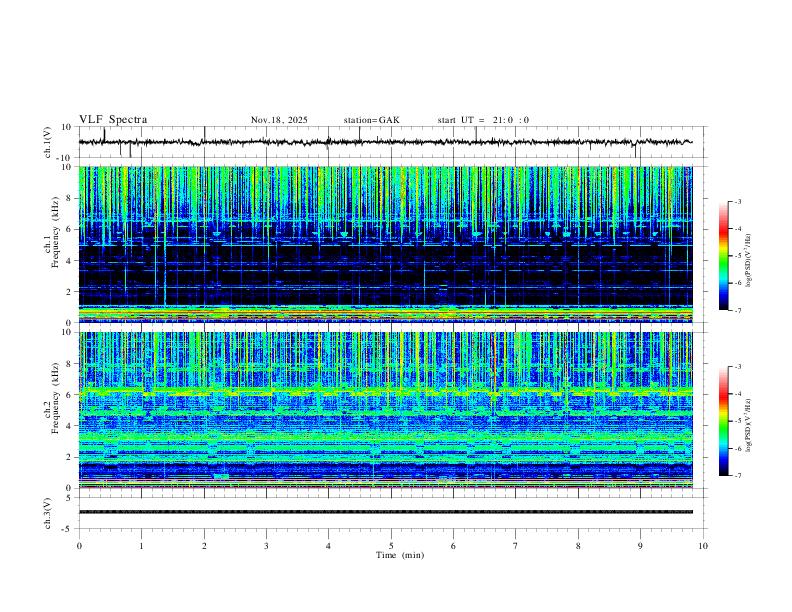792x612 pixels.
Task: Click the "ch.1(V)" waveform axis label
Action: click(x=47, y=142)
